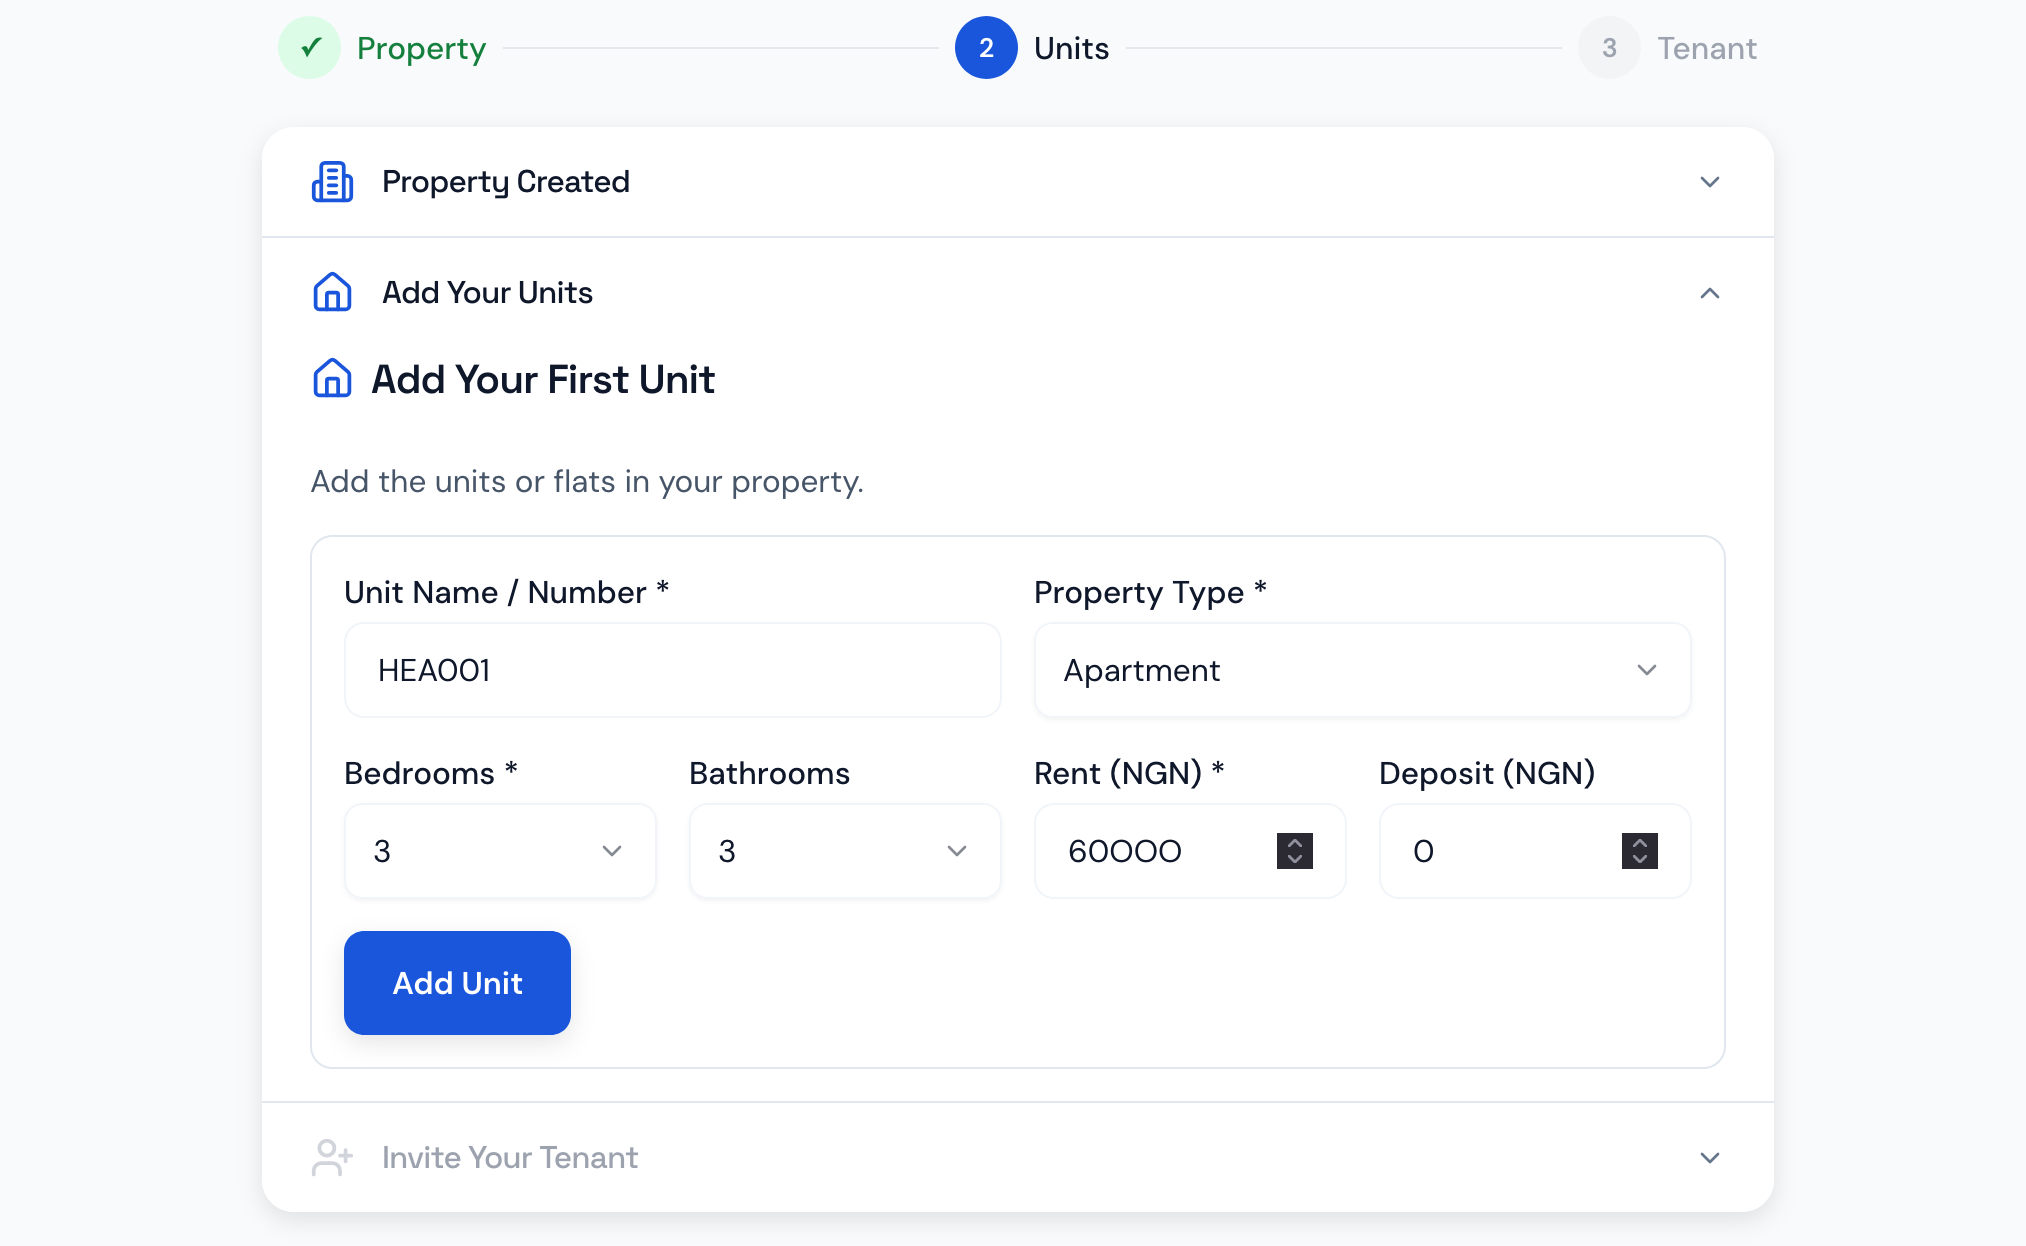Image resolution: width=2026 pixels, height=1246 pixels.
Task: Click the Property Created header text
Action: click(506, 182)
